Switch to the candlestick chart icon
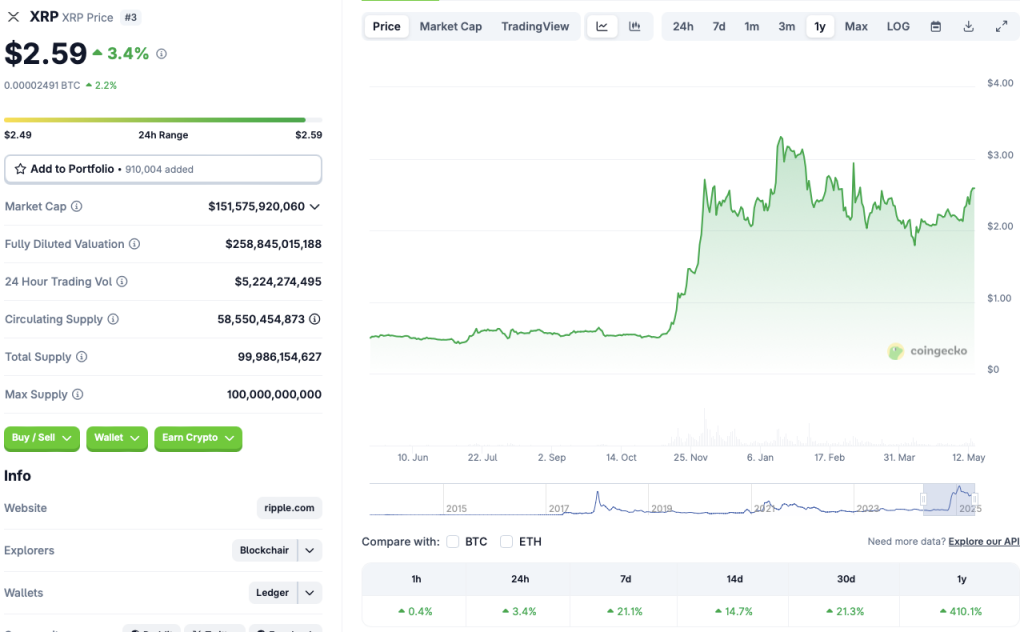1024x632 pixels. tap(637, 26)
